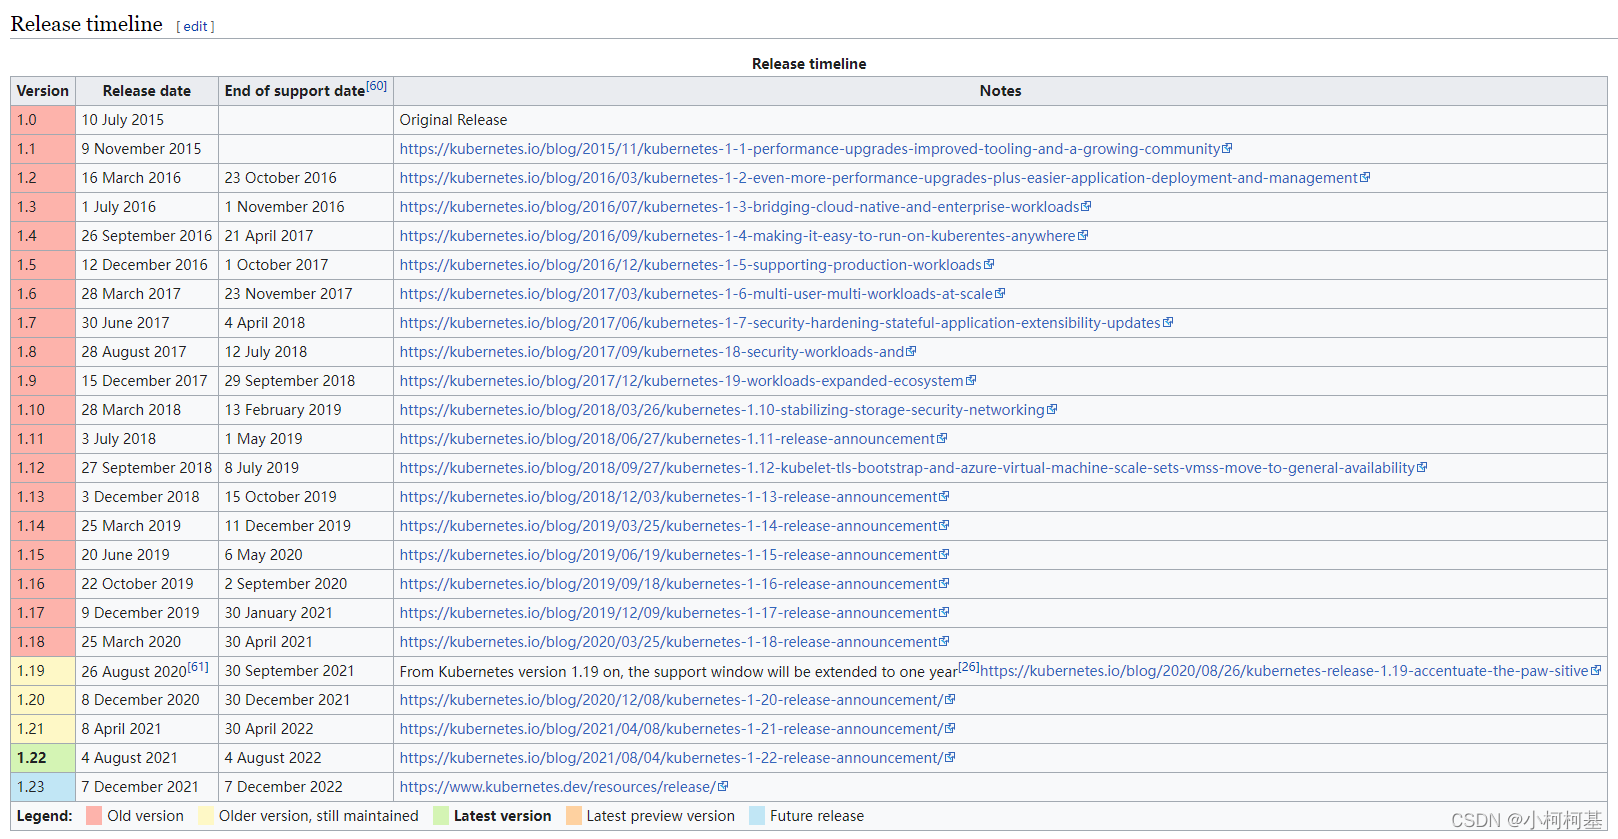Click footnote 61 beside 26 August 2020
This screenshot has height=839, width=1618.
click(x=198, y=667)
